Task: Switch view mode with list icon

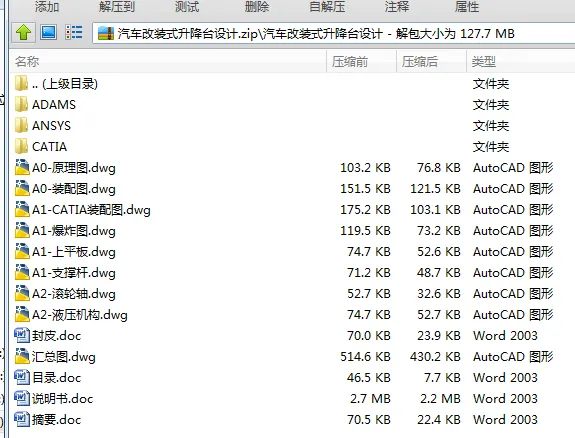Action: click(x=74, y=32)
